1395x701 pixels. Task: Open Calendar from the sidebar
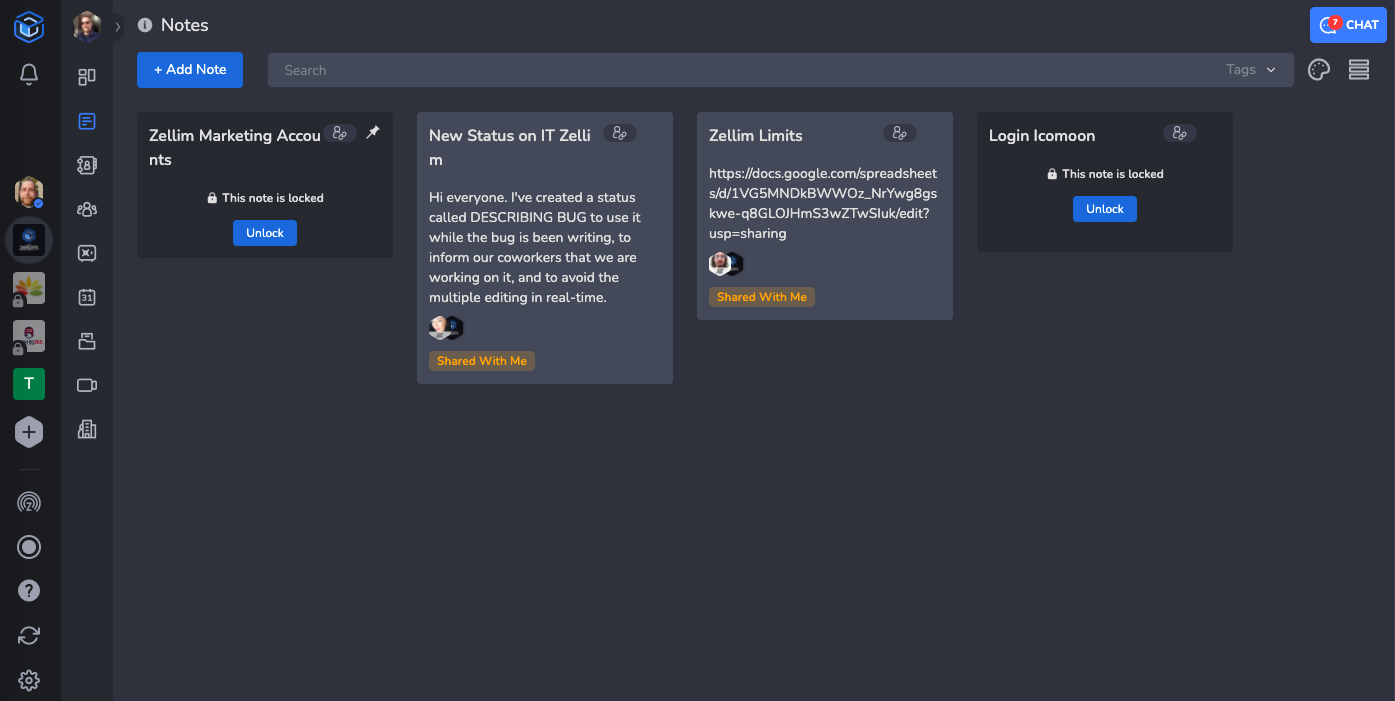pyautogui.click(x=87, y=297)
